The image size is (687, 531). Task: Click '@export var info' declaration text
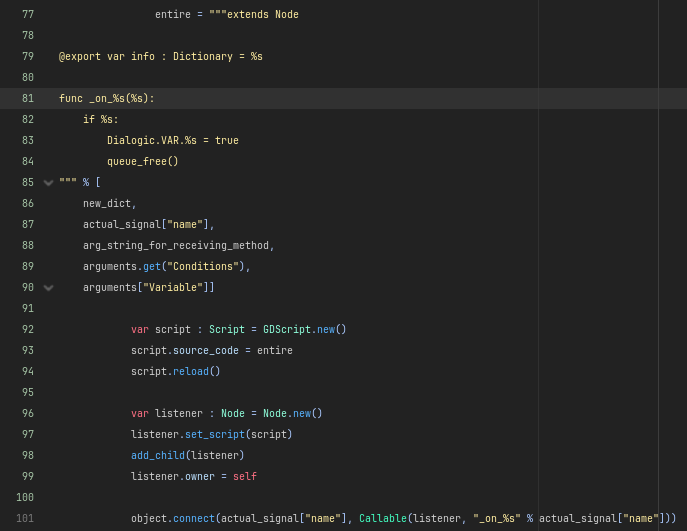pos(107,57)
